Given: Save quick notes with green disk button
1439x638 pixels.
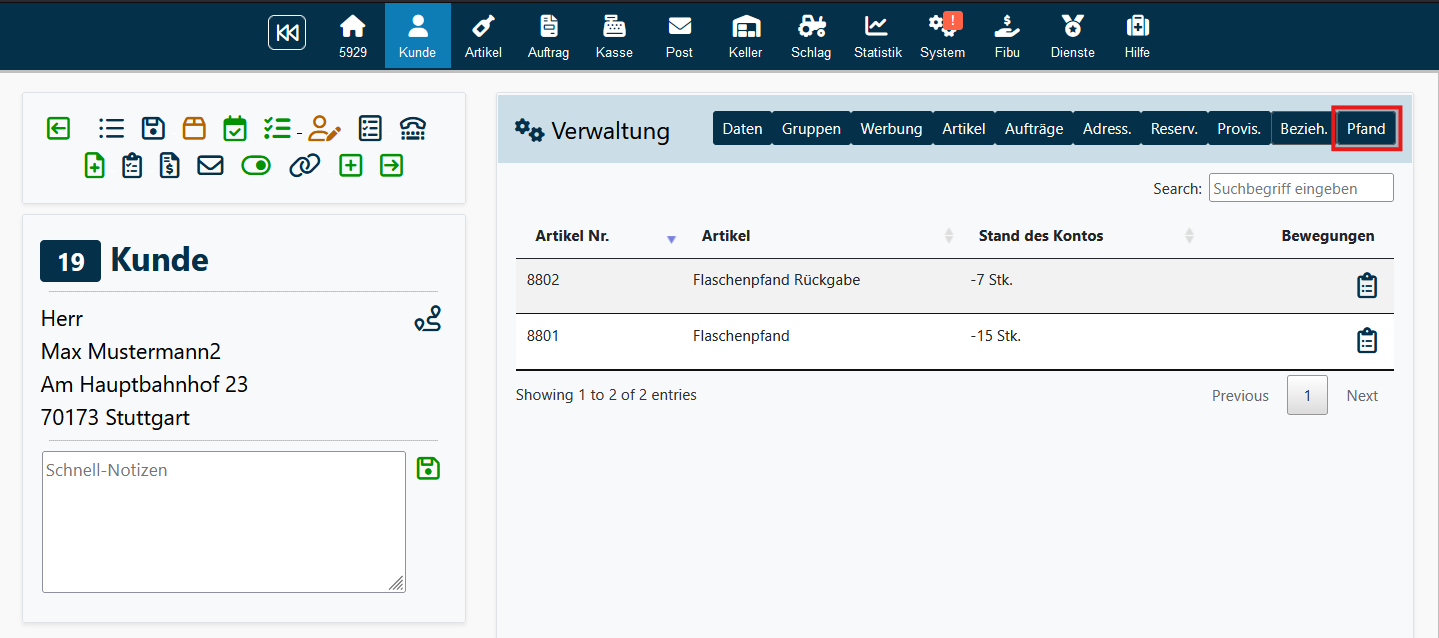Looking at the screenshot, I should tap(428, 468).
